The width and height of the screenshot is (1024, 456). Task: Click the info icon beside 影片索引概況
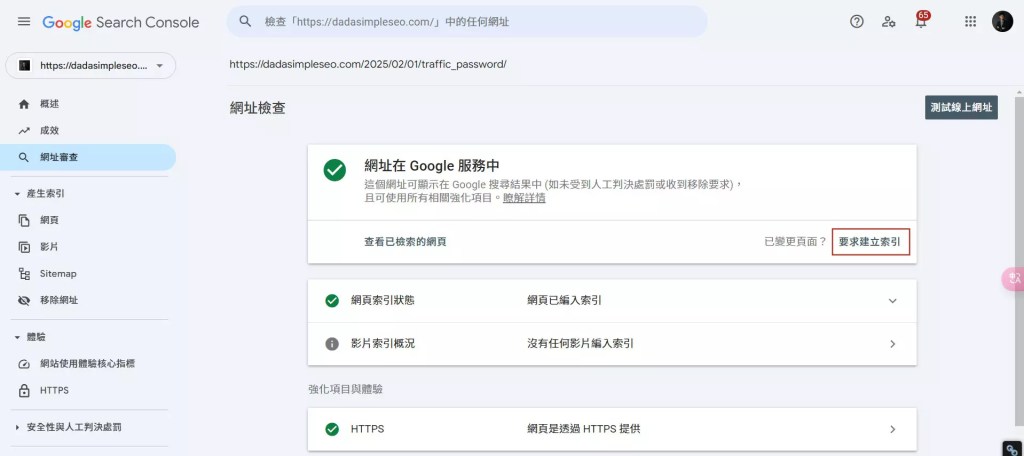[332, 344]
